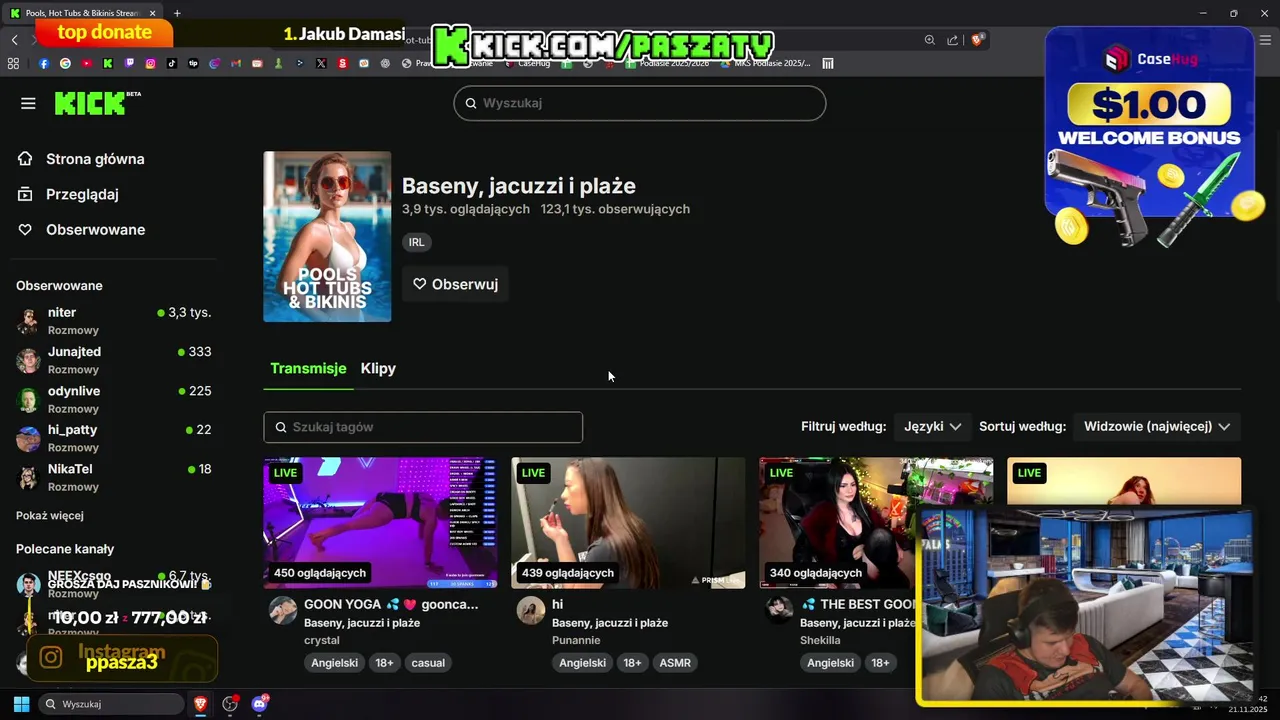Open the YouTube bookmark

(86, 63)
